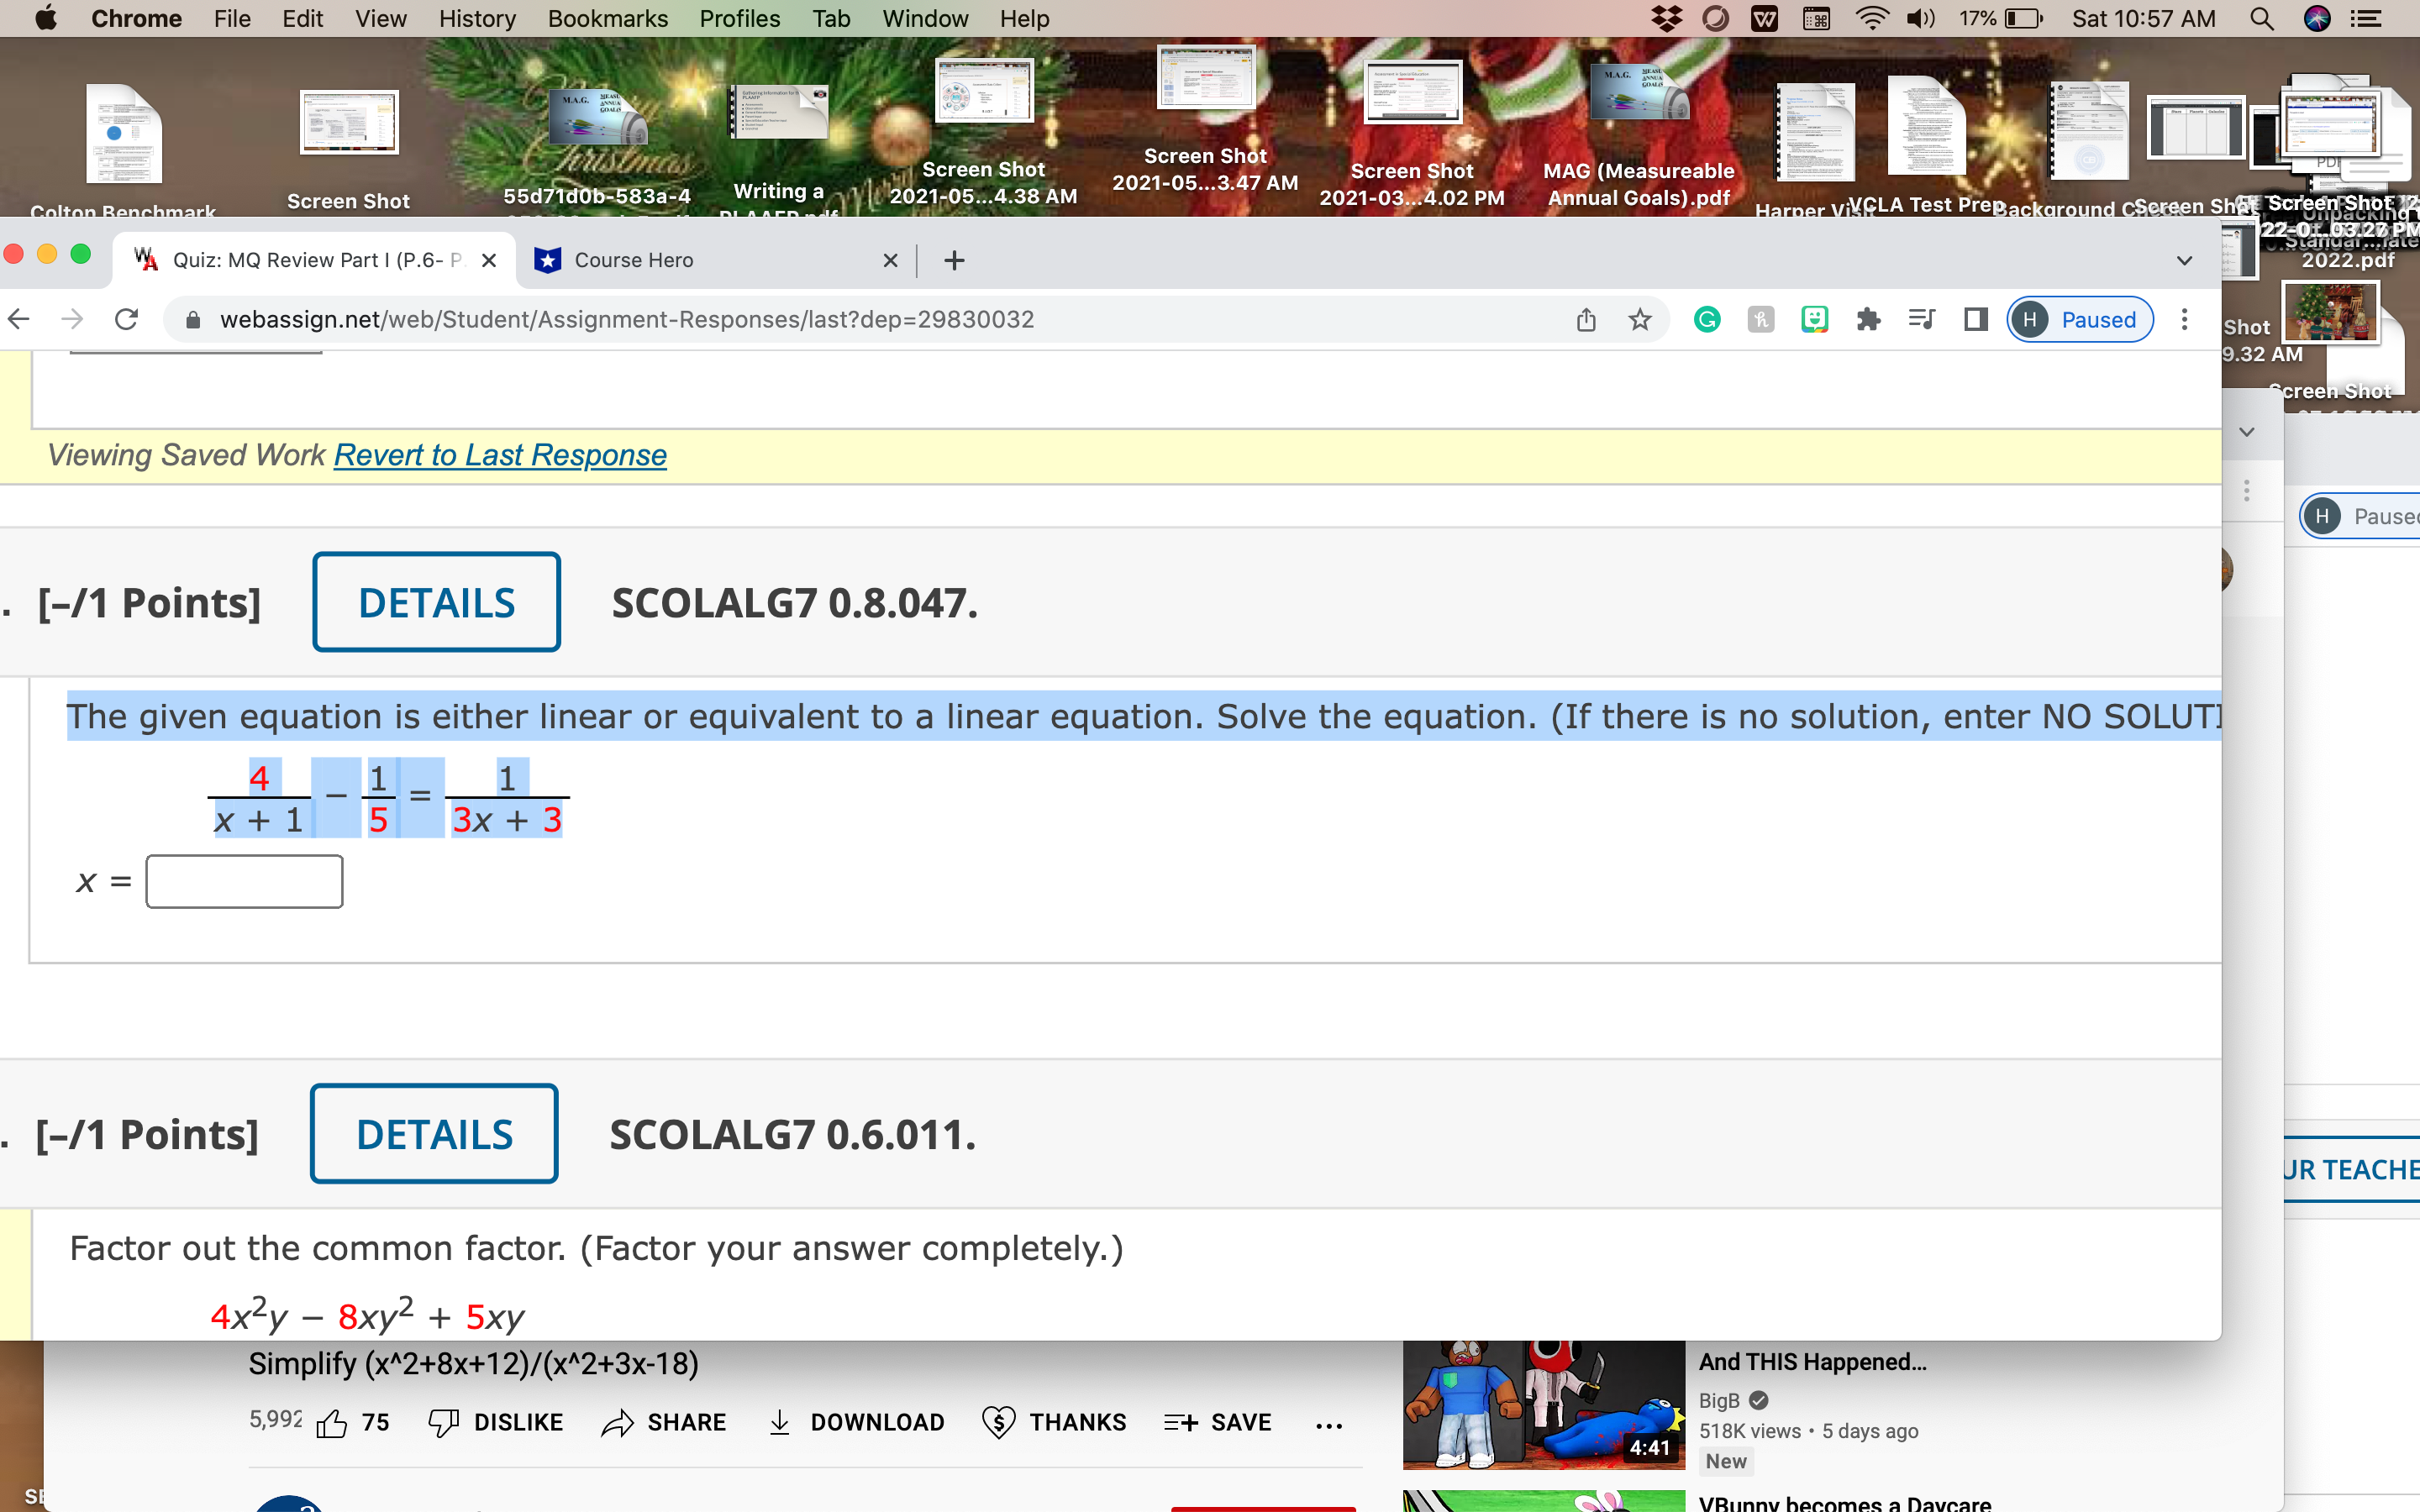This screenshot has width=2420, height=1512.
Task: Click DETAILS for SCOLALG7 0.8.047
Action: point(437,601)
